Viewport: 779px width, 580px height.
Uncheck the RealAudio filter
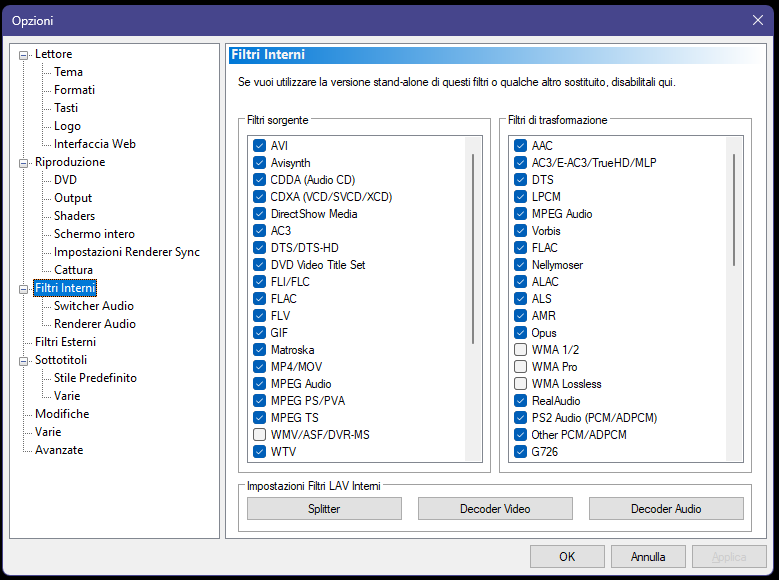[520, 401]
